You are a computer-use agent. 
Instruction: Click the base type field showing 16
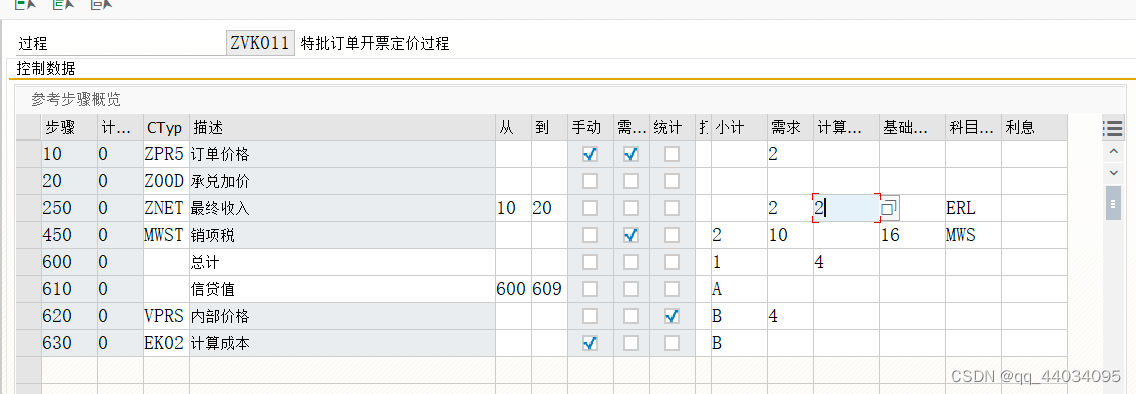click(x=912, y=235)
